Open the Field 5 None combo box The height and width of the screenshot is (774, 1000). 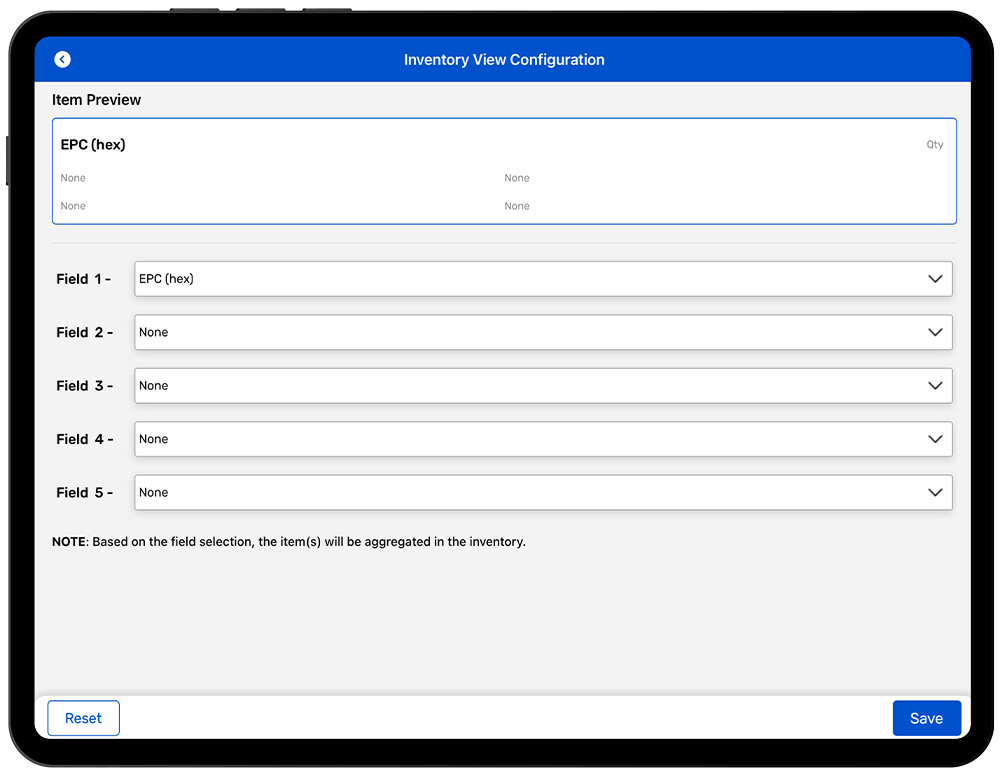(x=530, y=492)
